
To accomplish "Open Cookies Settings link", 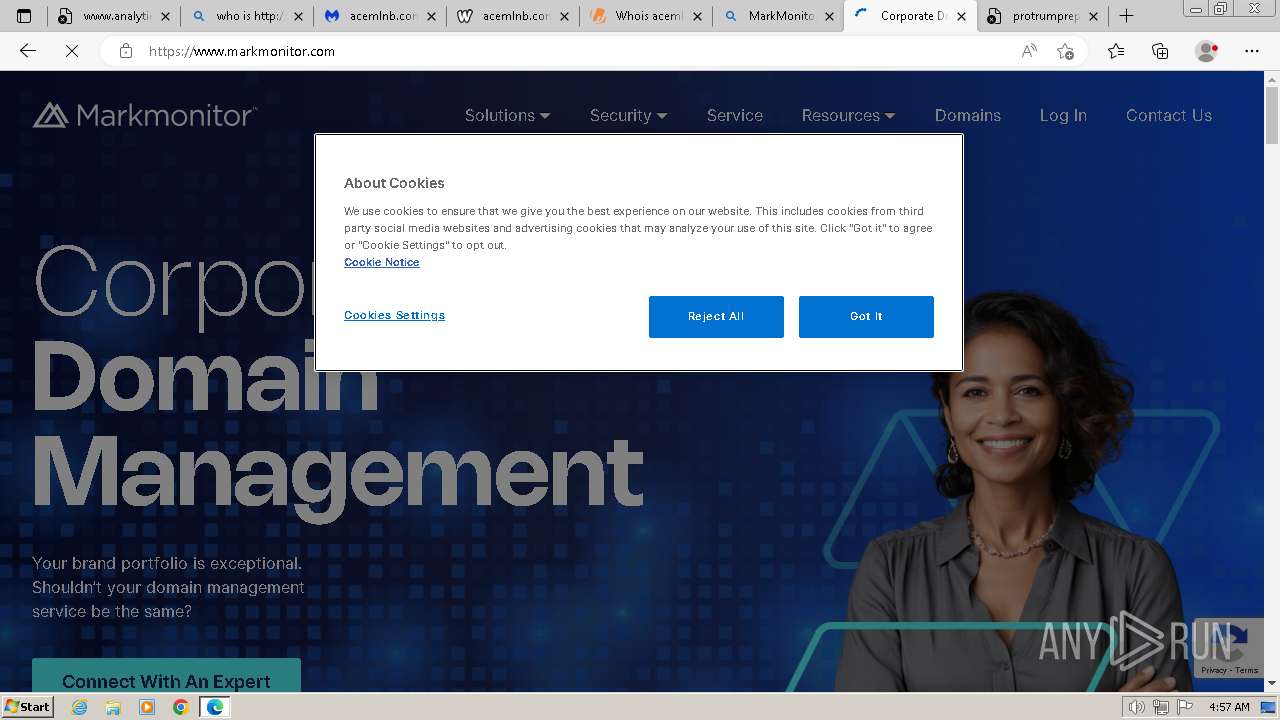I will 394,315.
